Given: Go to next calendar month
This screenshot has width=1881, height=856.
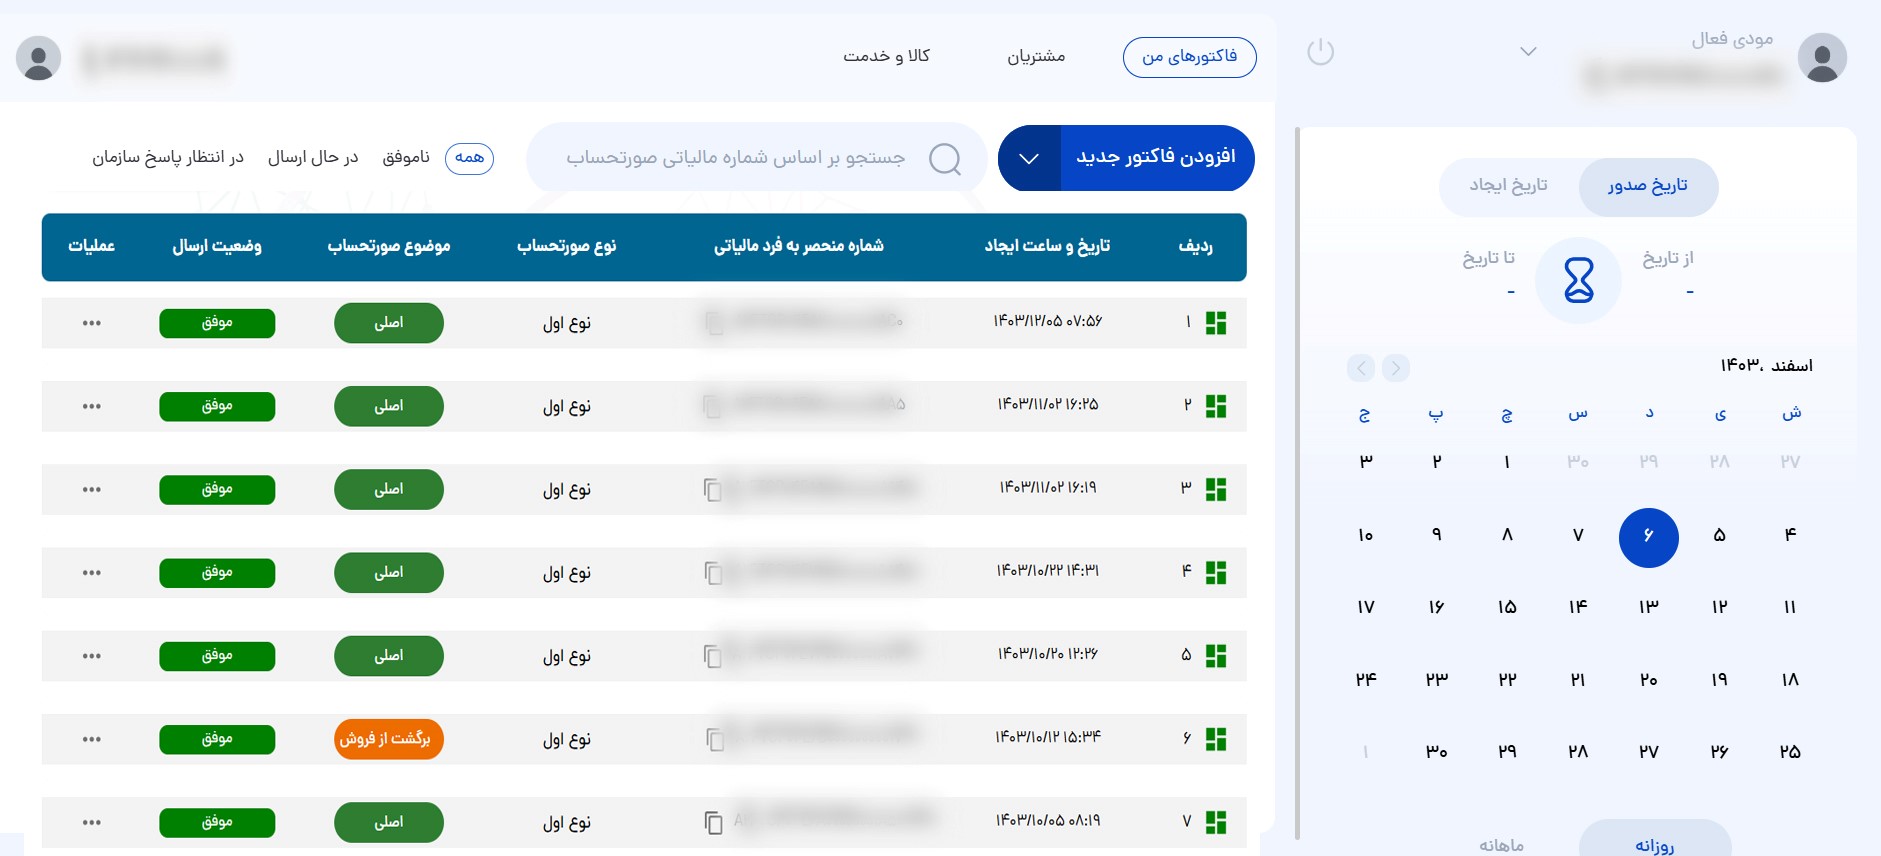Looking at the screenshot, I should [x=1361, y=368].
